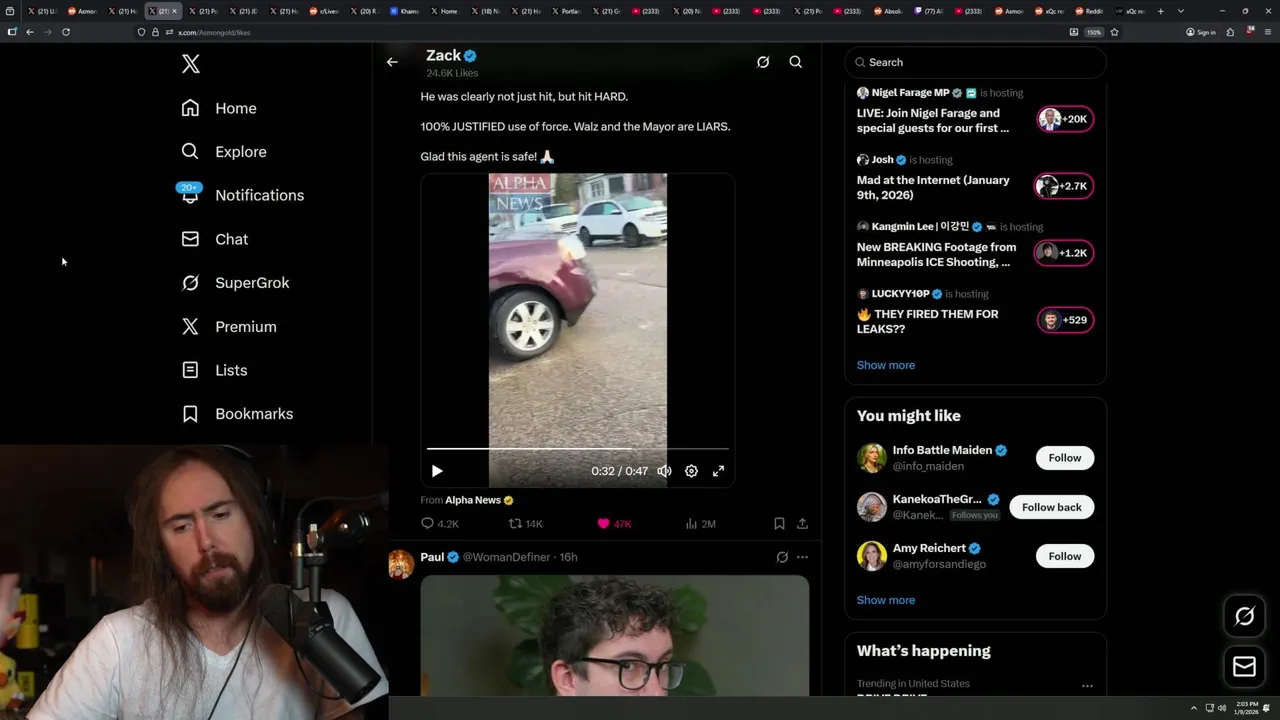Image resolution: width=1280 pixels, height=720 pixels.
Task: Bookmark page with star icon
Action: click(x=1114, y=32)
